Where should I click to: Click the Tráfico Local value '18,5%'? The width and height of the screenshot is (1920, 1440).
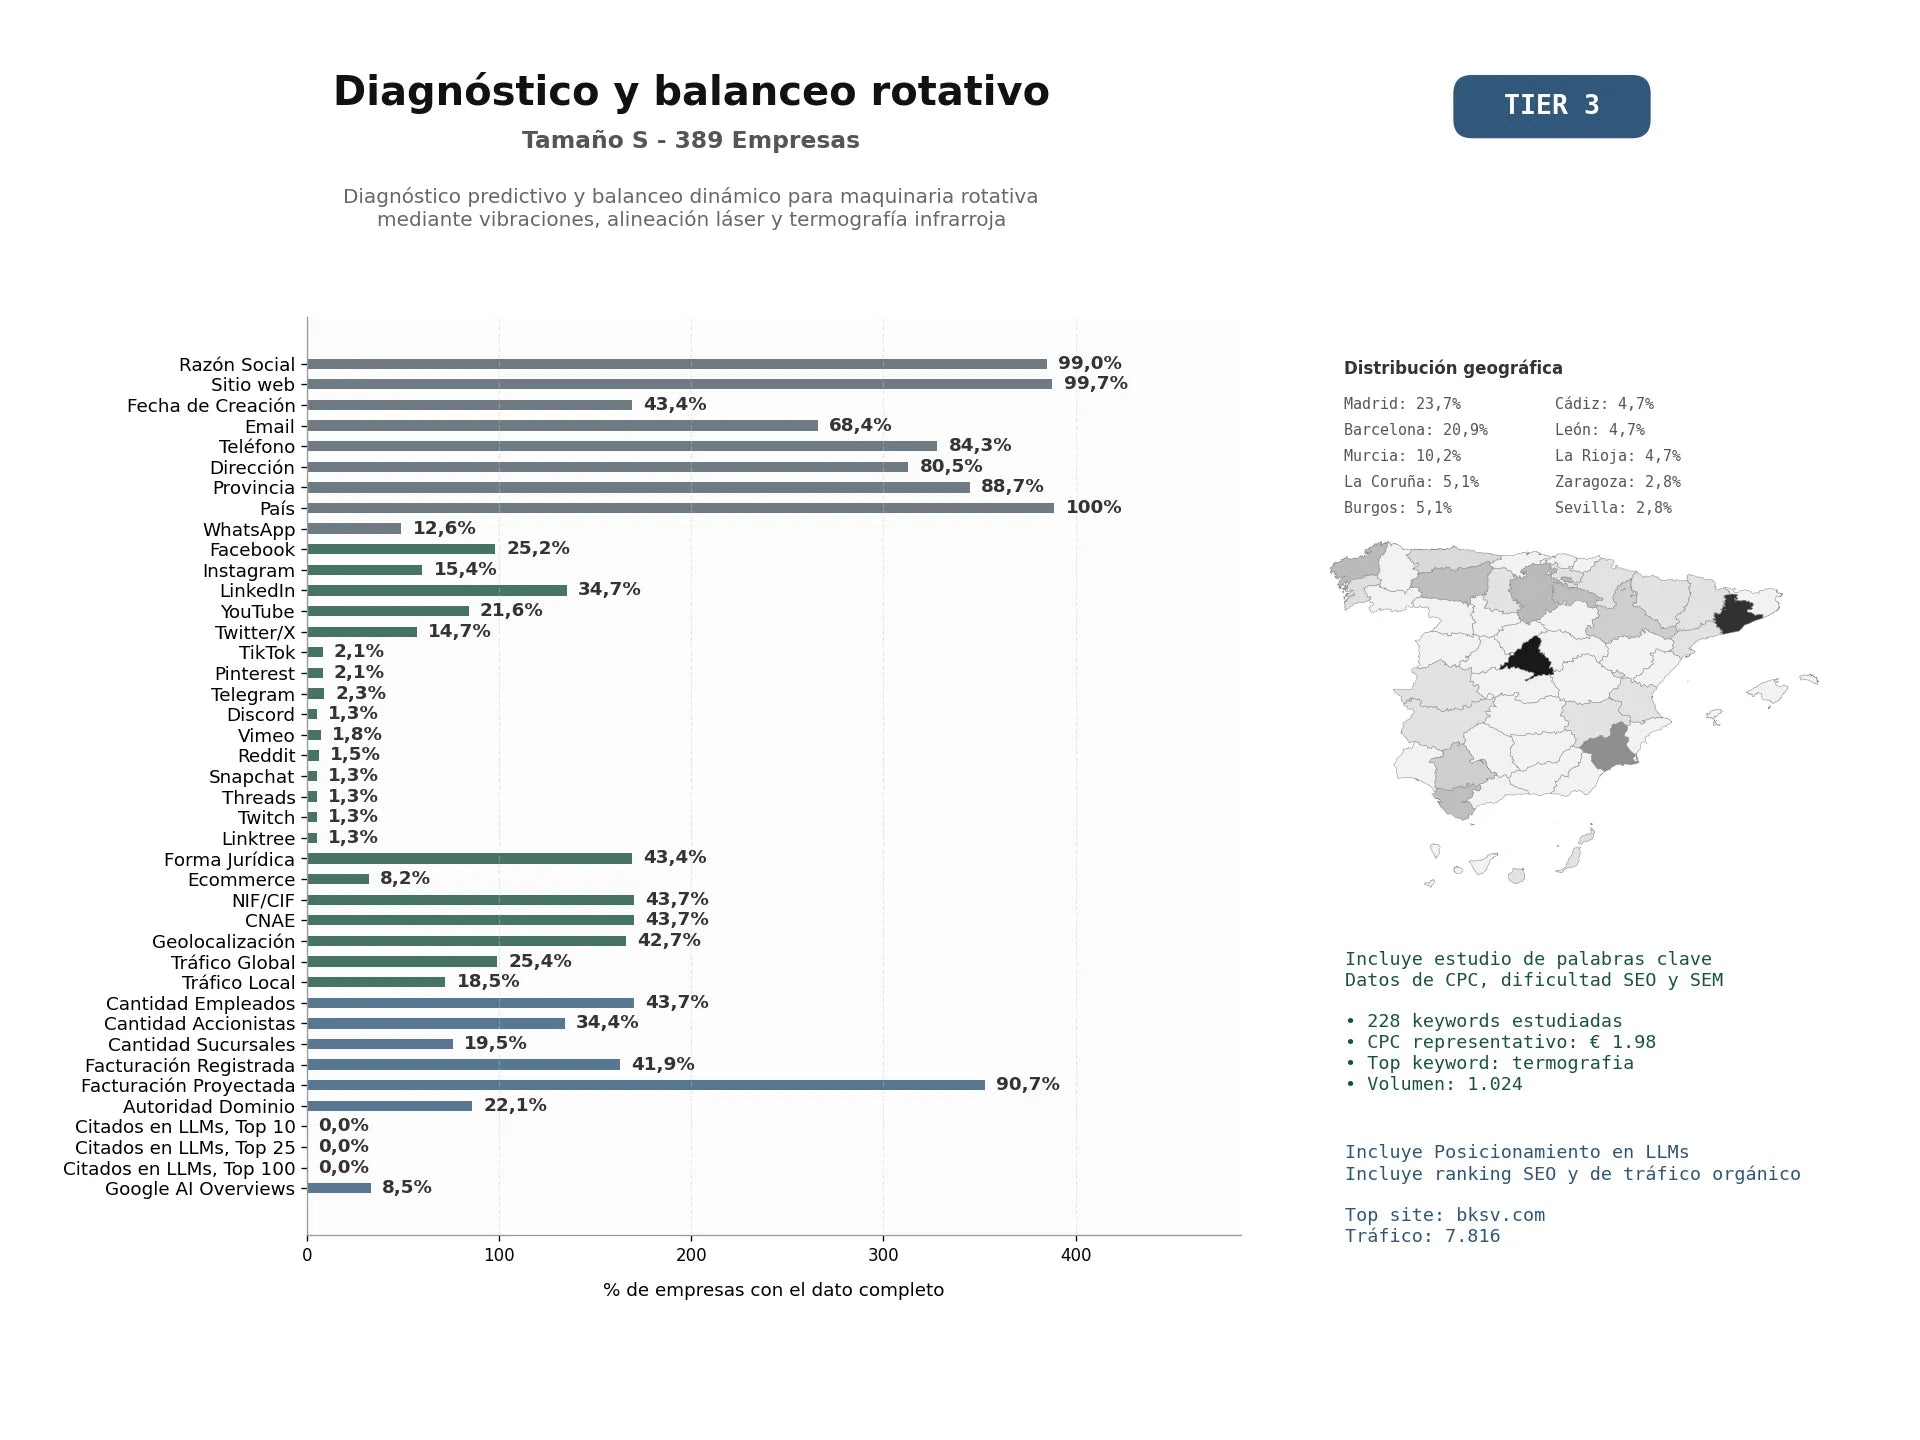coord(488,981)
